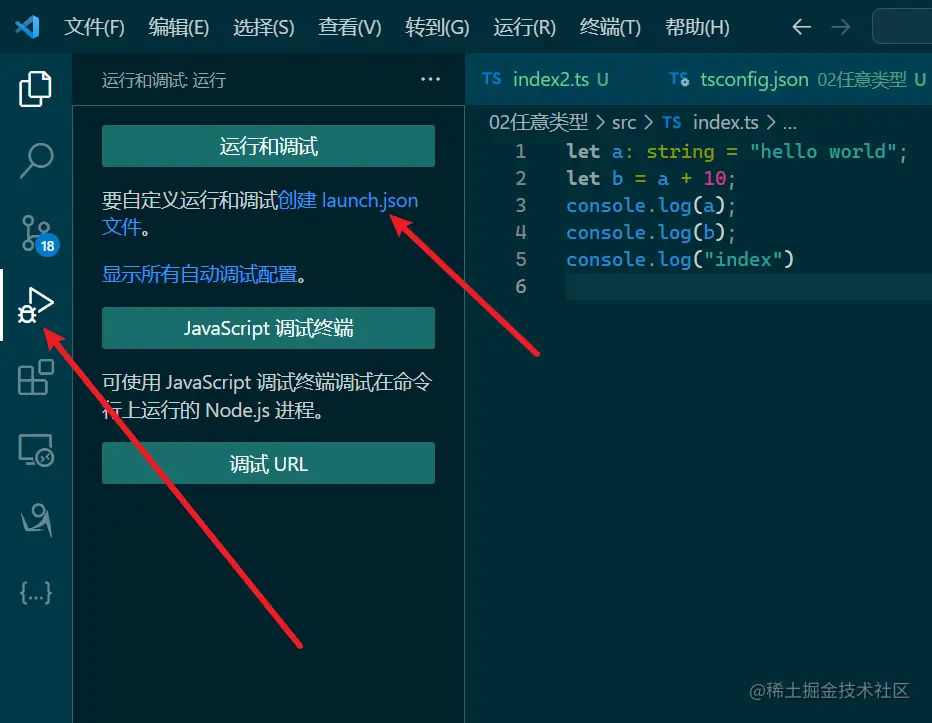Open the 编辑(E) menu
The width and height of the screenshot is (932, 723).
tap(179, 27)
